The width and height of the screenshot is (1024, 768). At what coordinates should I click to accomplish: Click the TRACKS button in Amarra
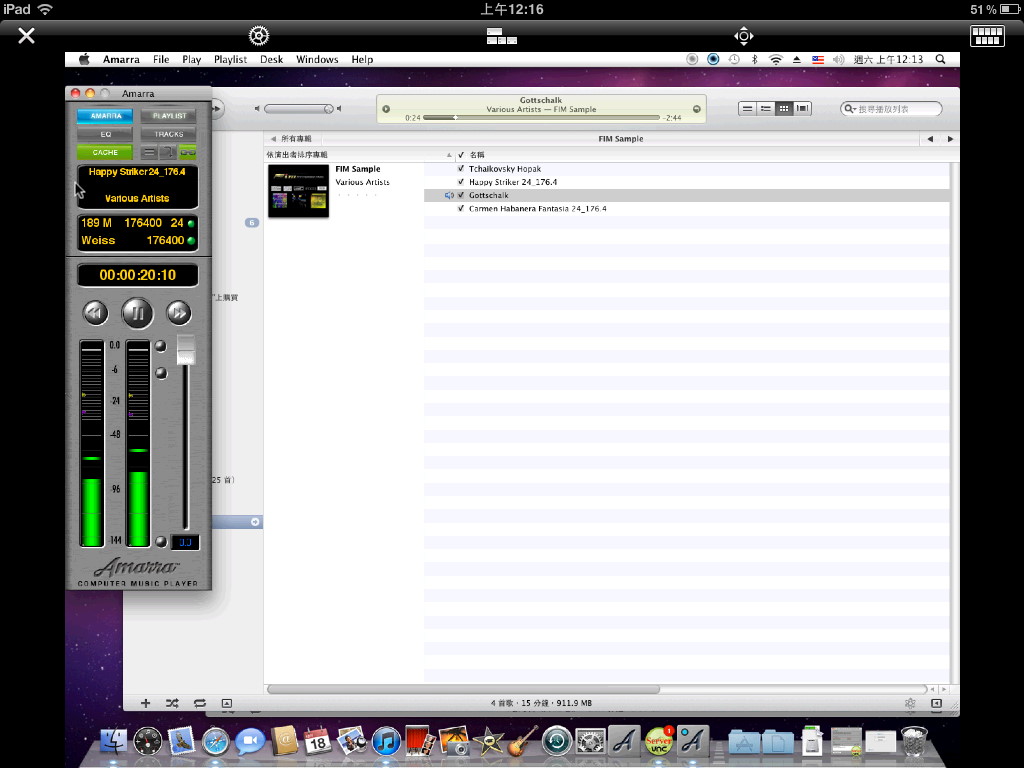(x=168, y=134)
